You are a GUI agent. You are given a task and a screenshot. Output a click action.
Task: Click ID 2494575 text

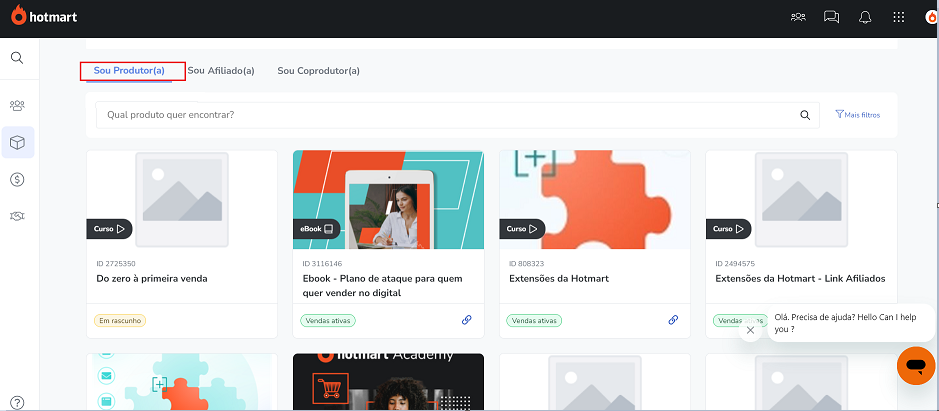click(733, 264)
